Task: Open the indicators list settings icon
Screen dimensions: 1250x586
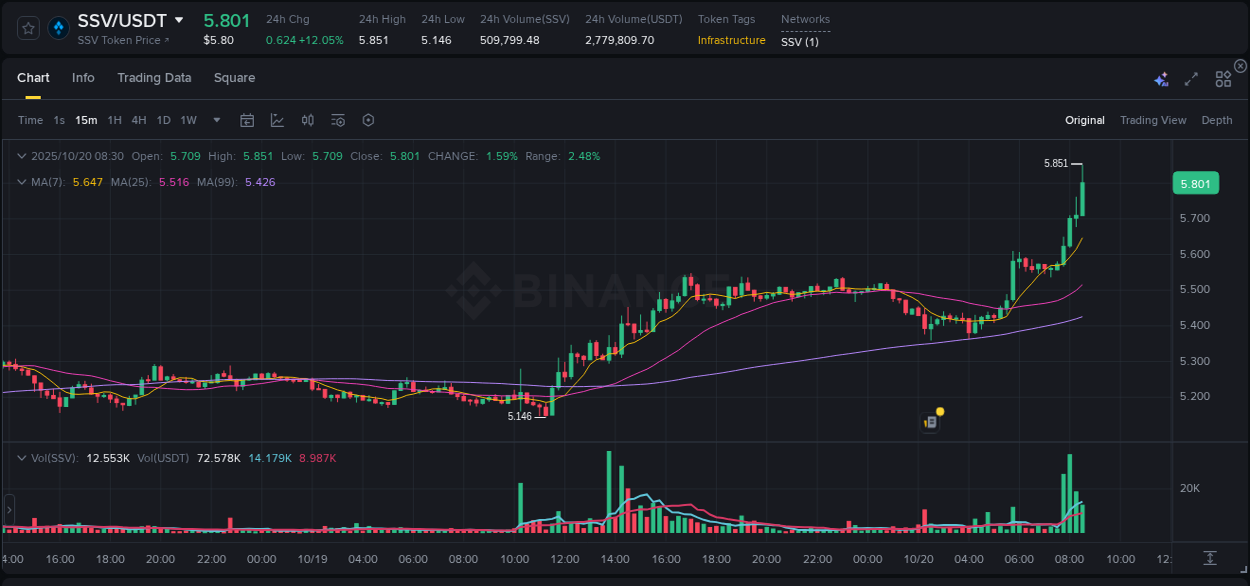Action: [338, 120]
